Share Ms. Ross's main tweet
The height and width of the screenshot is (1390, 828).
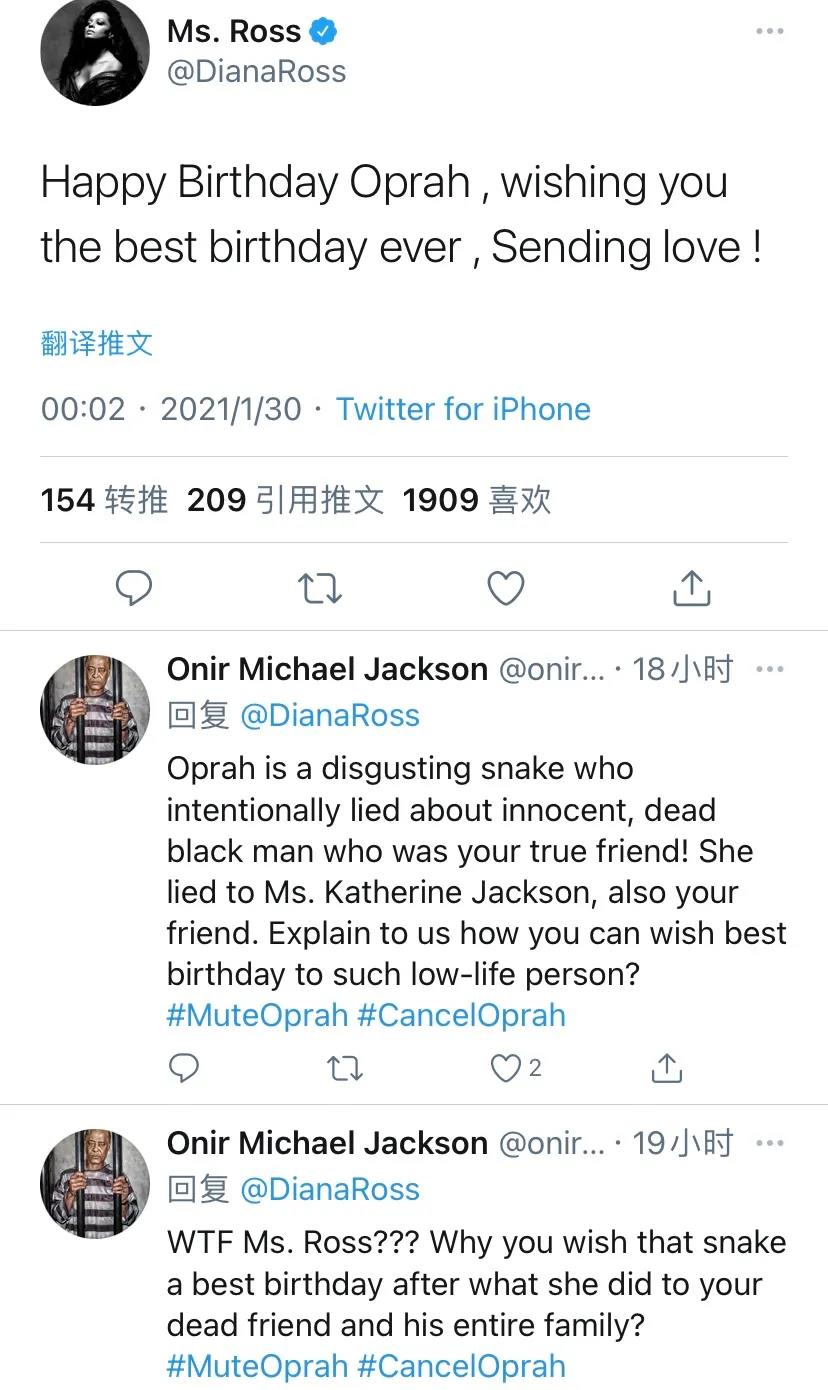pos(691,588)
